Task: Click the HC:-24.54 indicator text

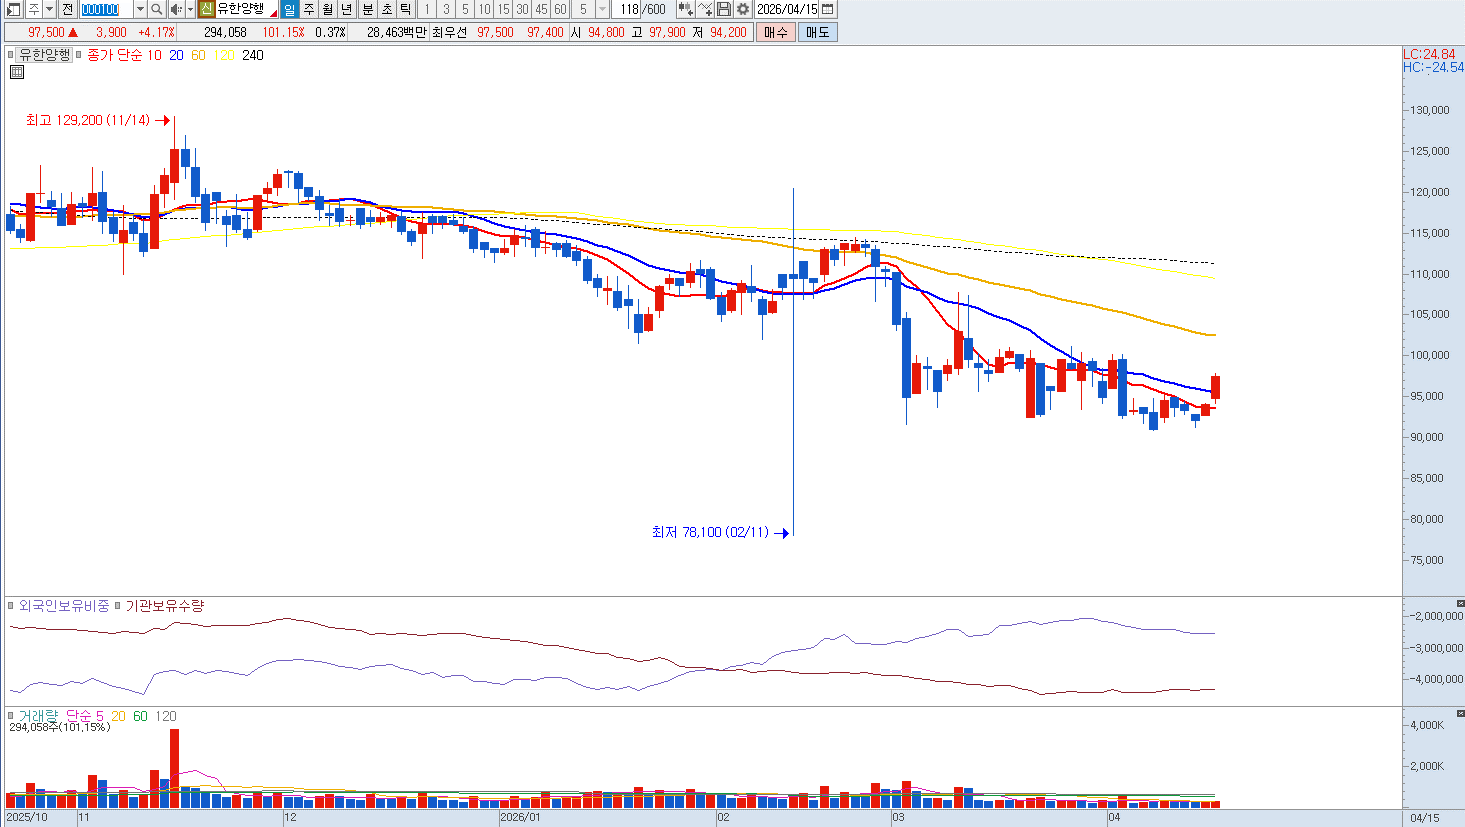Action: point(1433,67)
